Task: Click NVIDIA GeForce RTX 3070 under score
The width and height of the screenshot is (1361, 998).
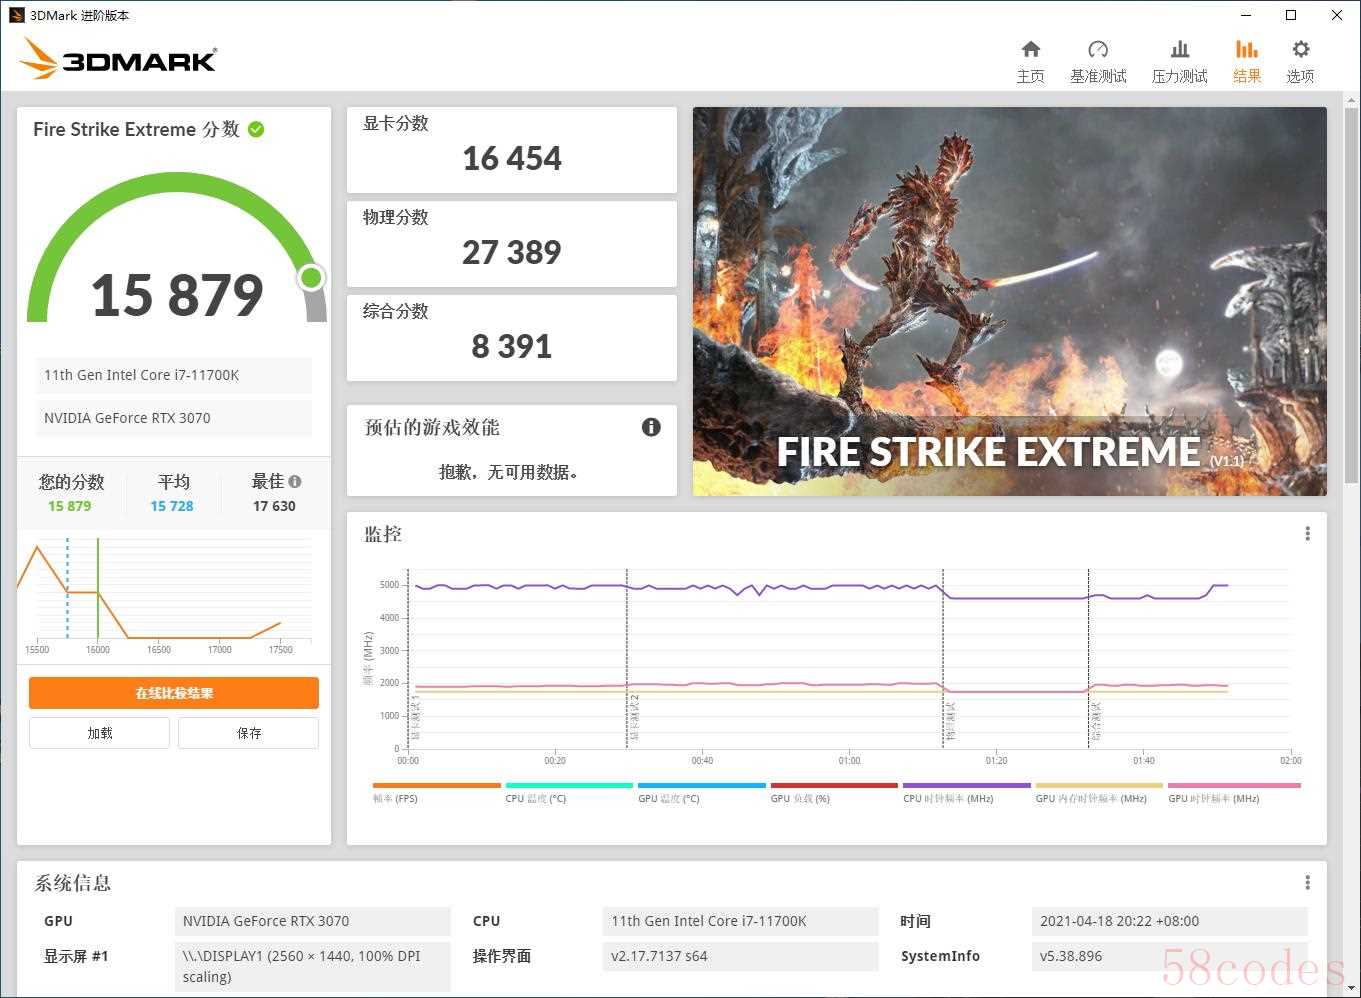Action: (174, 418)
